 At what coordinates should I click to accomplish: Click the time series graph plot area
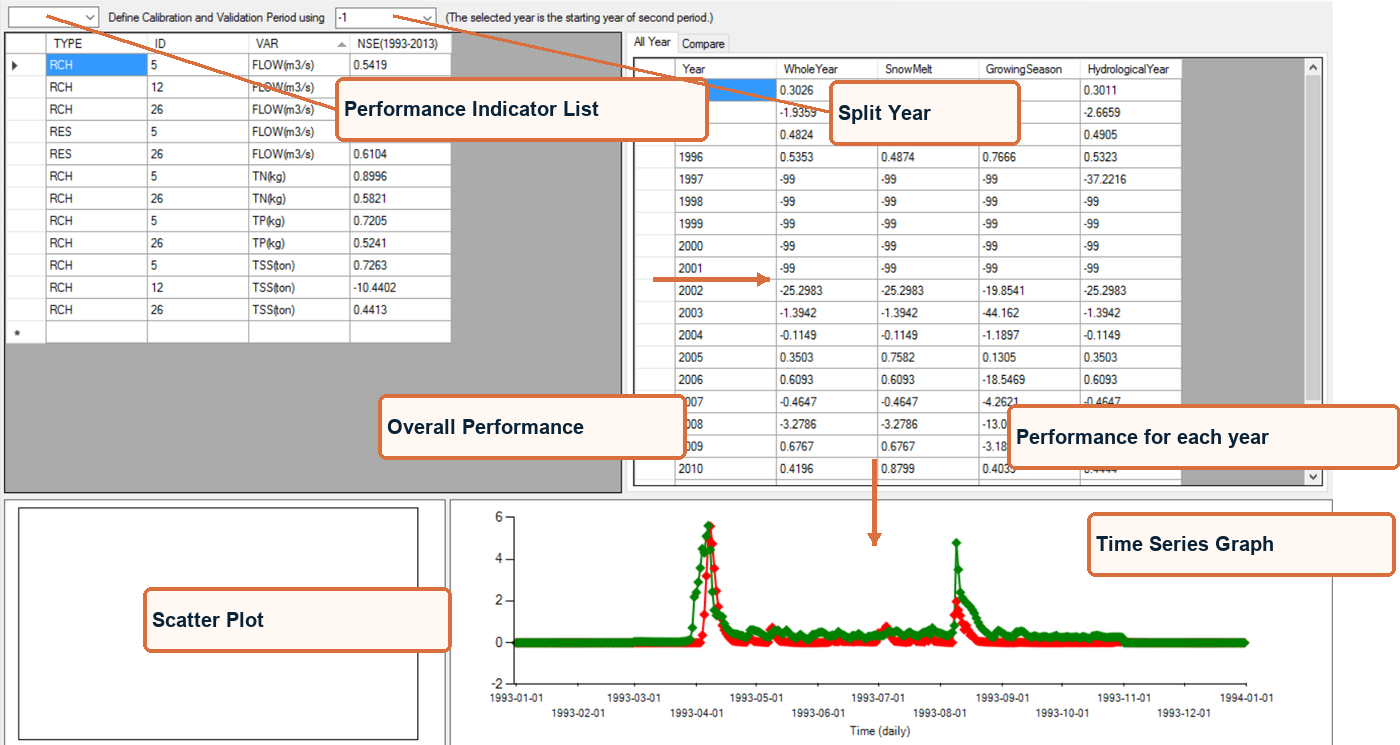coord(880,600)
